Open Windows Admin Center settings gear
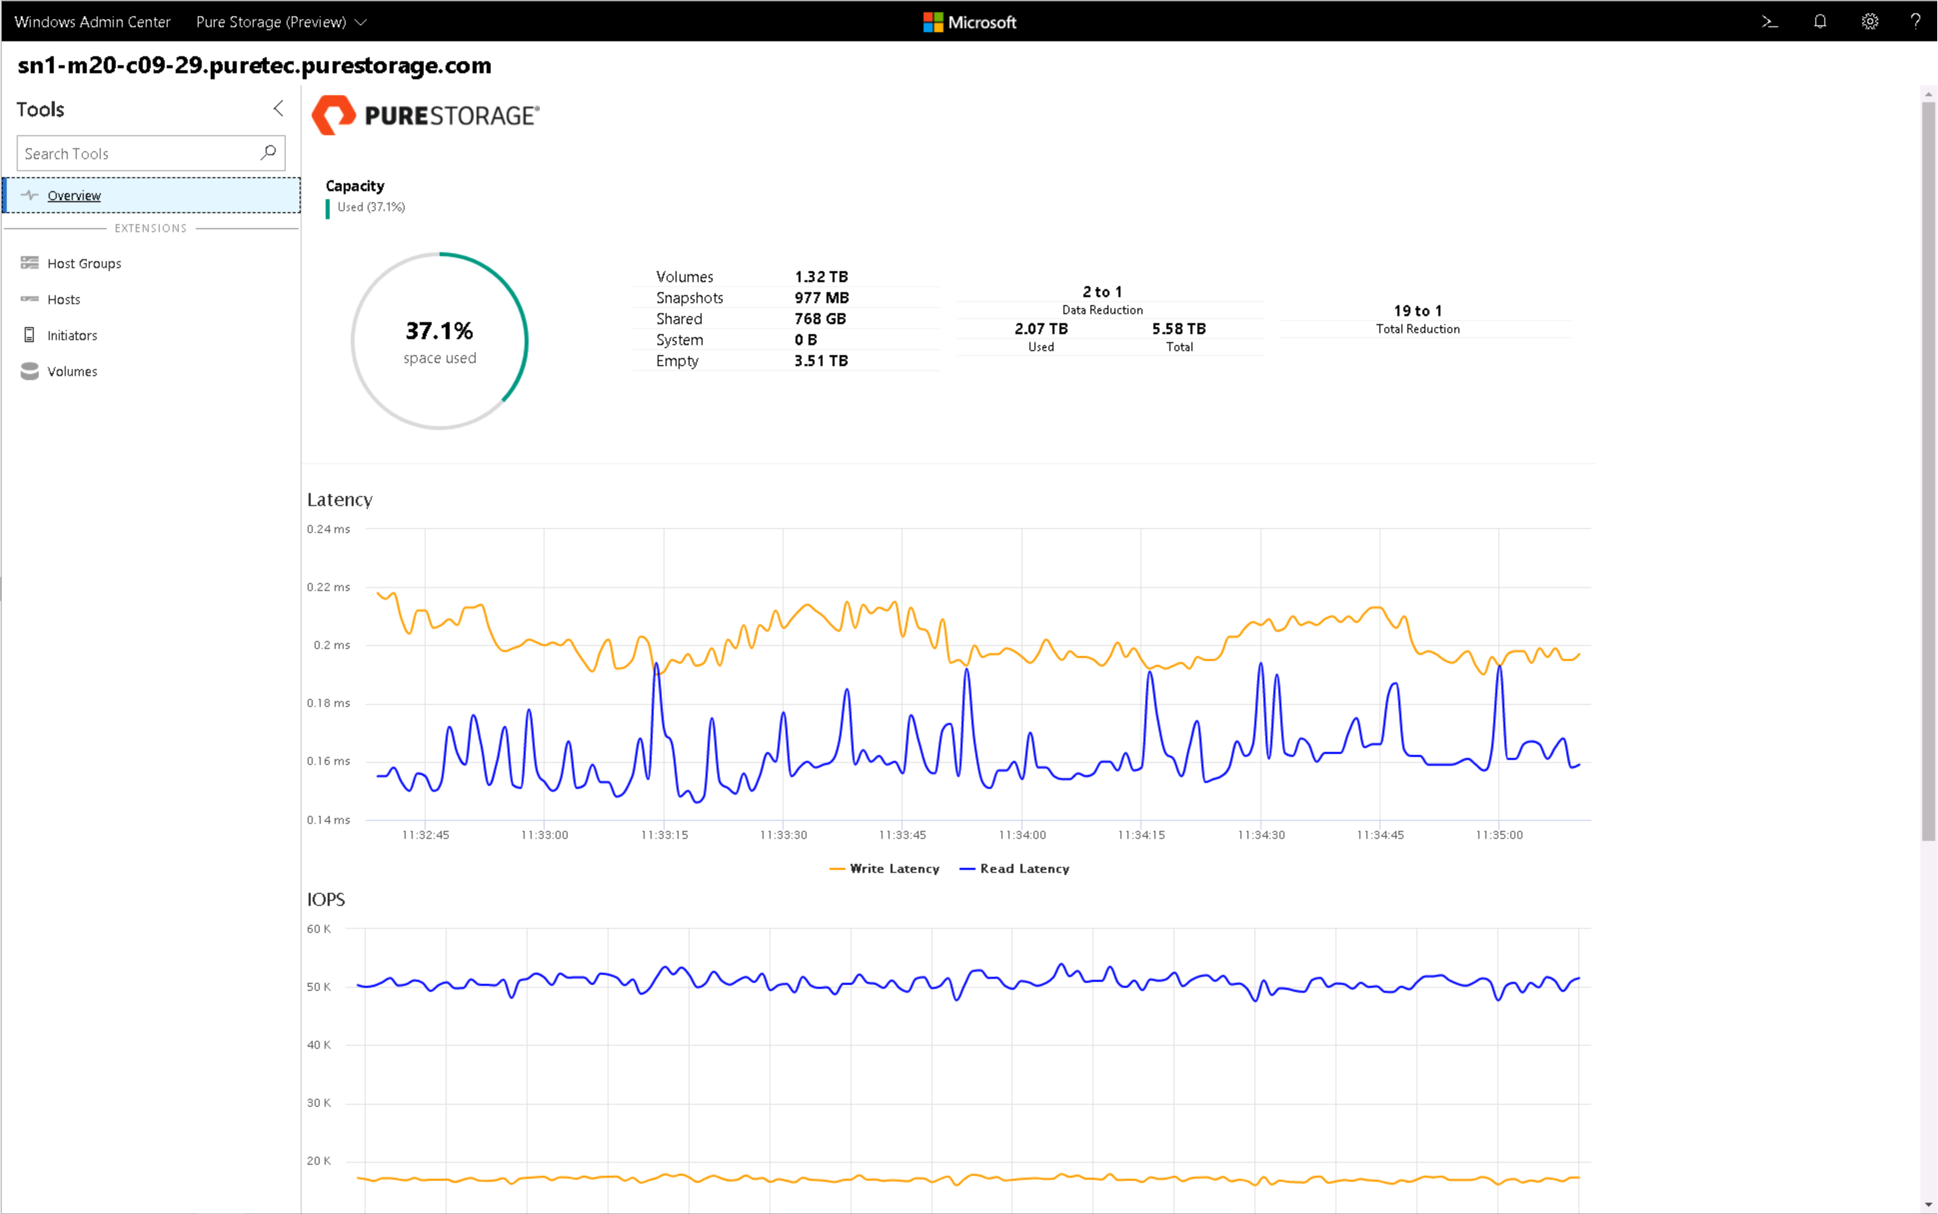Viewport: 1938px width, 1214px height. coord(1869,20)
